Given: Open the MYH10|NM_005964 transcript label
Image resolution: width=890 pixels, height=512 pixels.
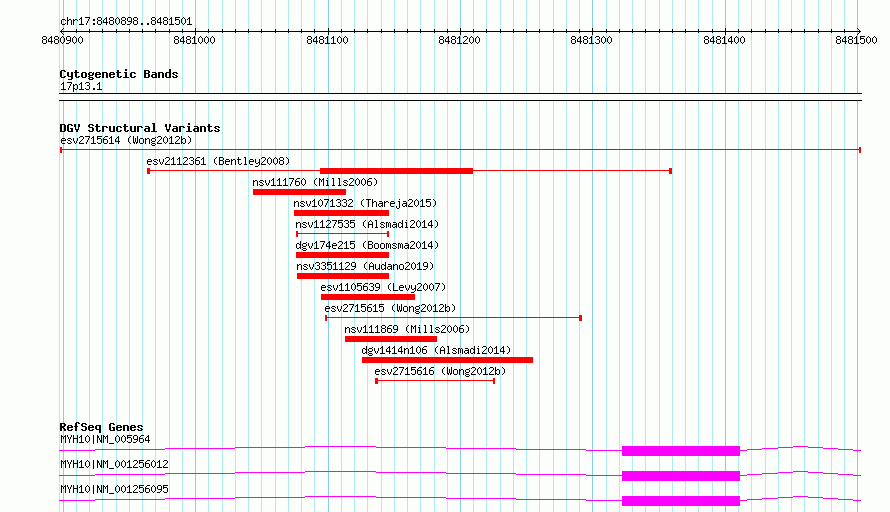Looking at the screenshot, I should tap(105, 439).
